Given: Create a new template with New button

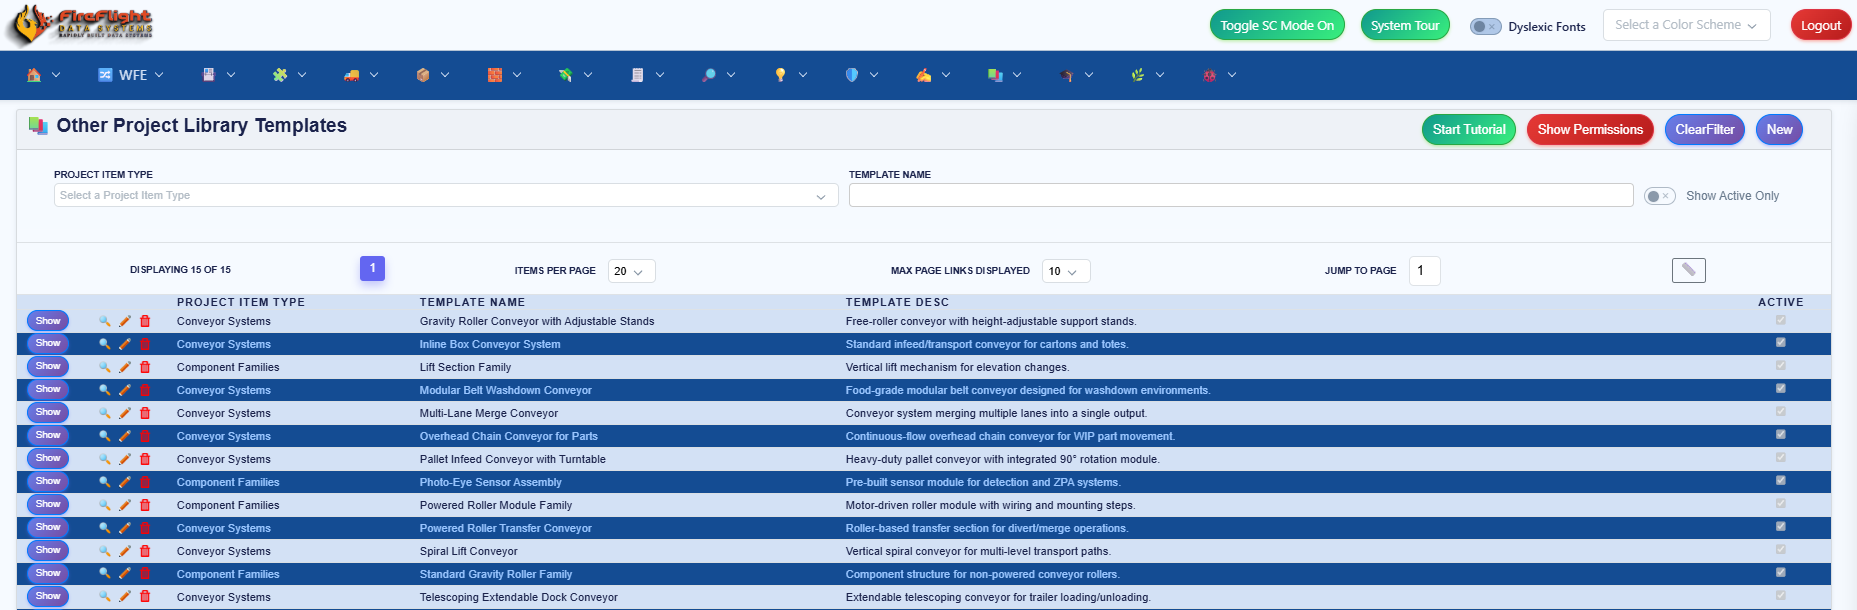Looking at the screenshot, I should coord(1779,129).
